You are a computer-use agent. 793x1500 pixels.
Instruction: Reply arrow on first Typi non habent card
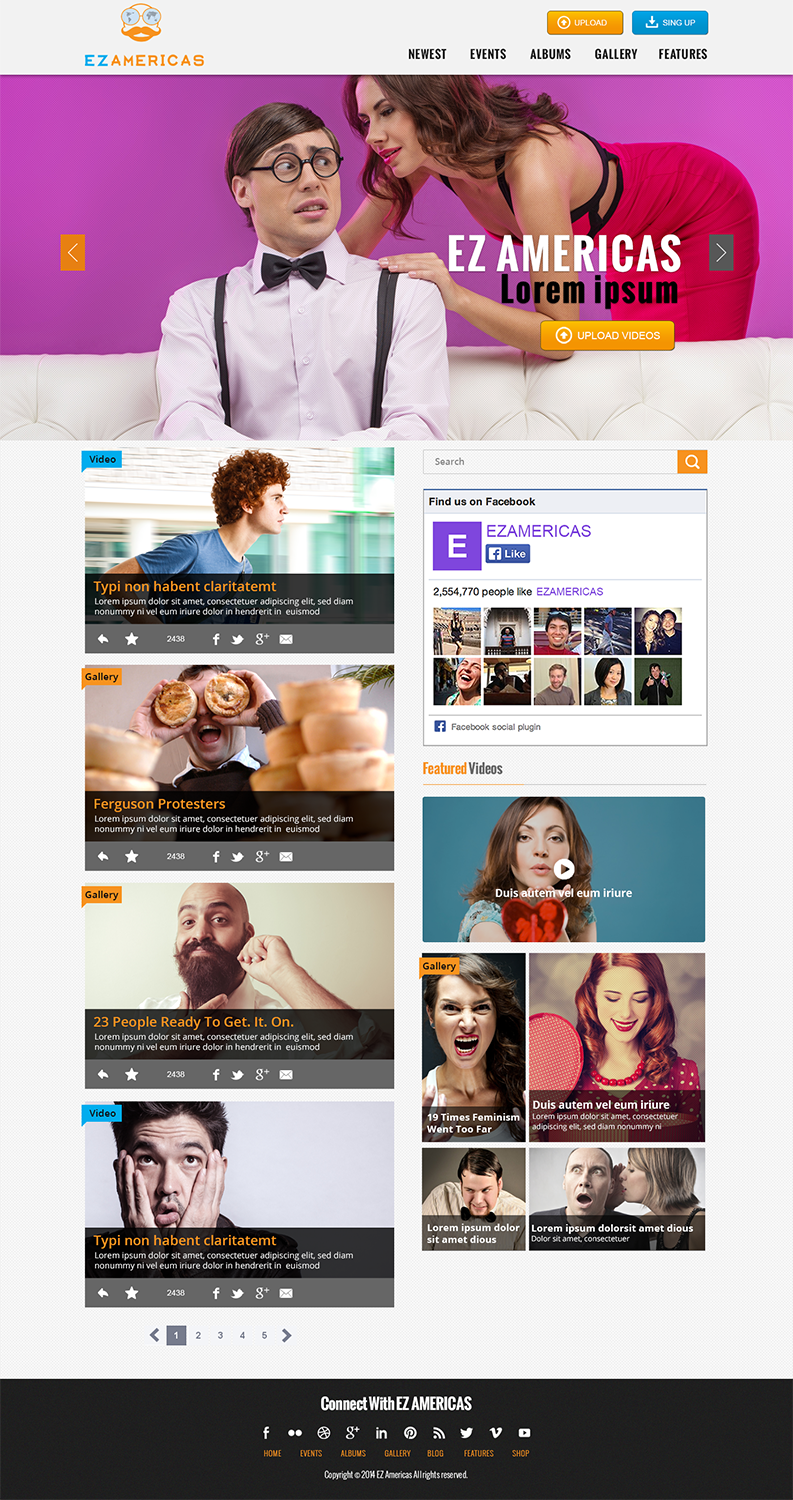(103, 639)
